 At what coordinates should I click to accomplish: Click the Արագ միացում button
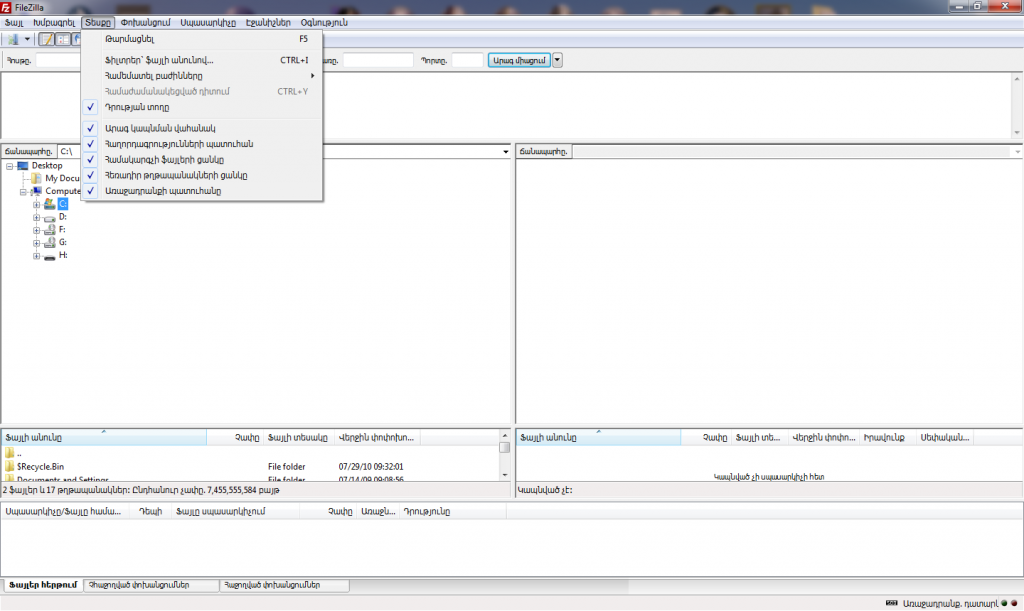click(x=518, y=60)
